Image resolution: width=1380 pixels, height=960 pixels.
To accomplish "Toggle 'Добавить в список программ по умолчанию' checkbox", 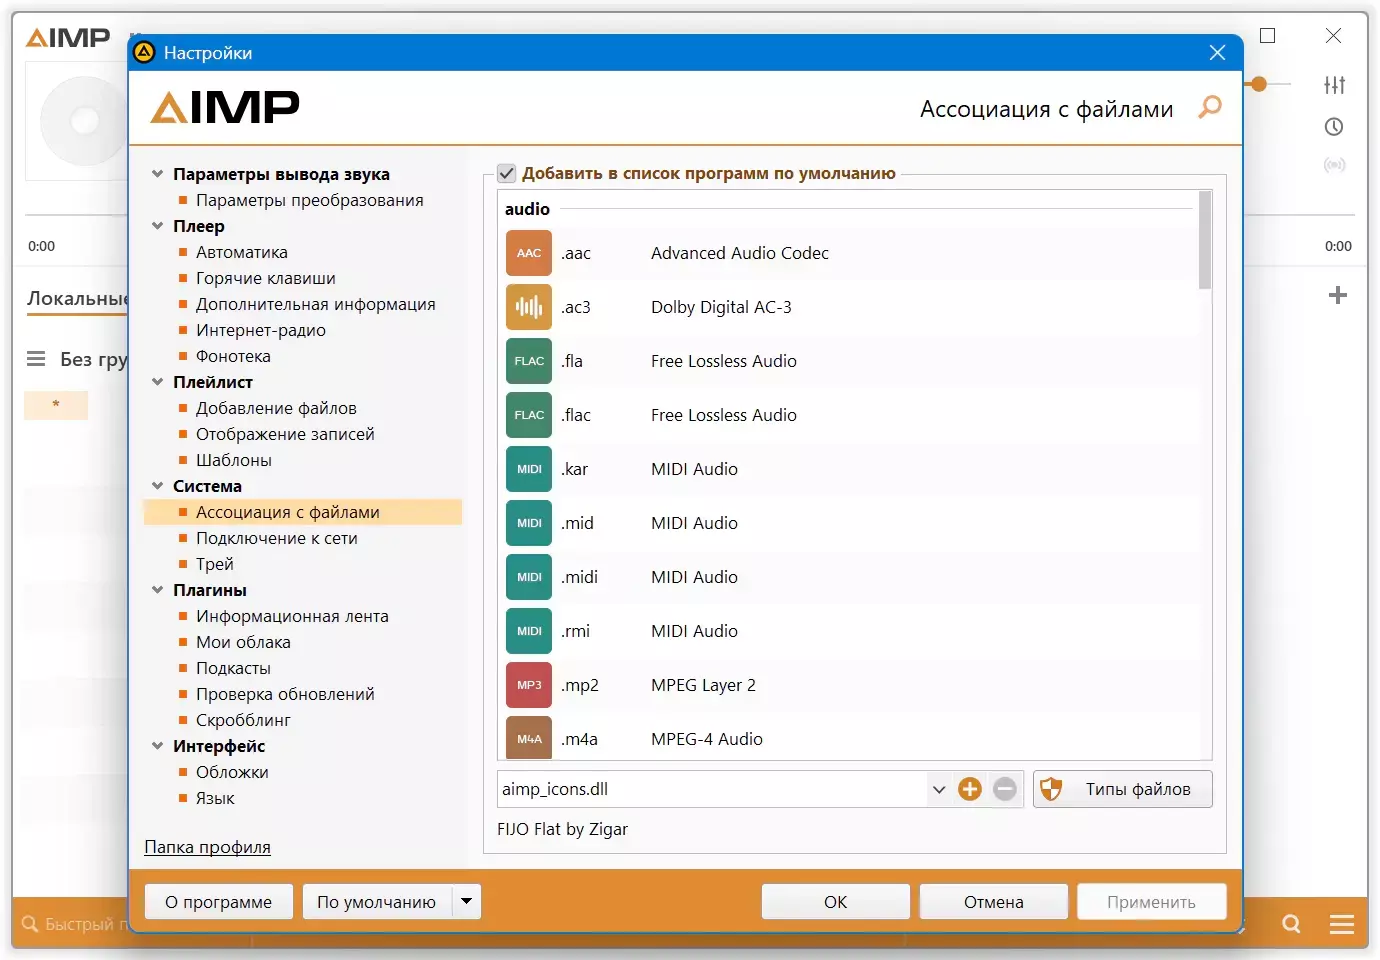I will 507,173.
